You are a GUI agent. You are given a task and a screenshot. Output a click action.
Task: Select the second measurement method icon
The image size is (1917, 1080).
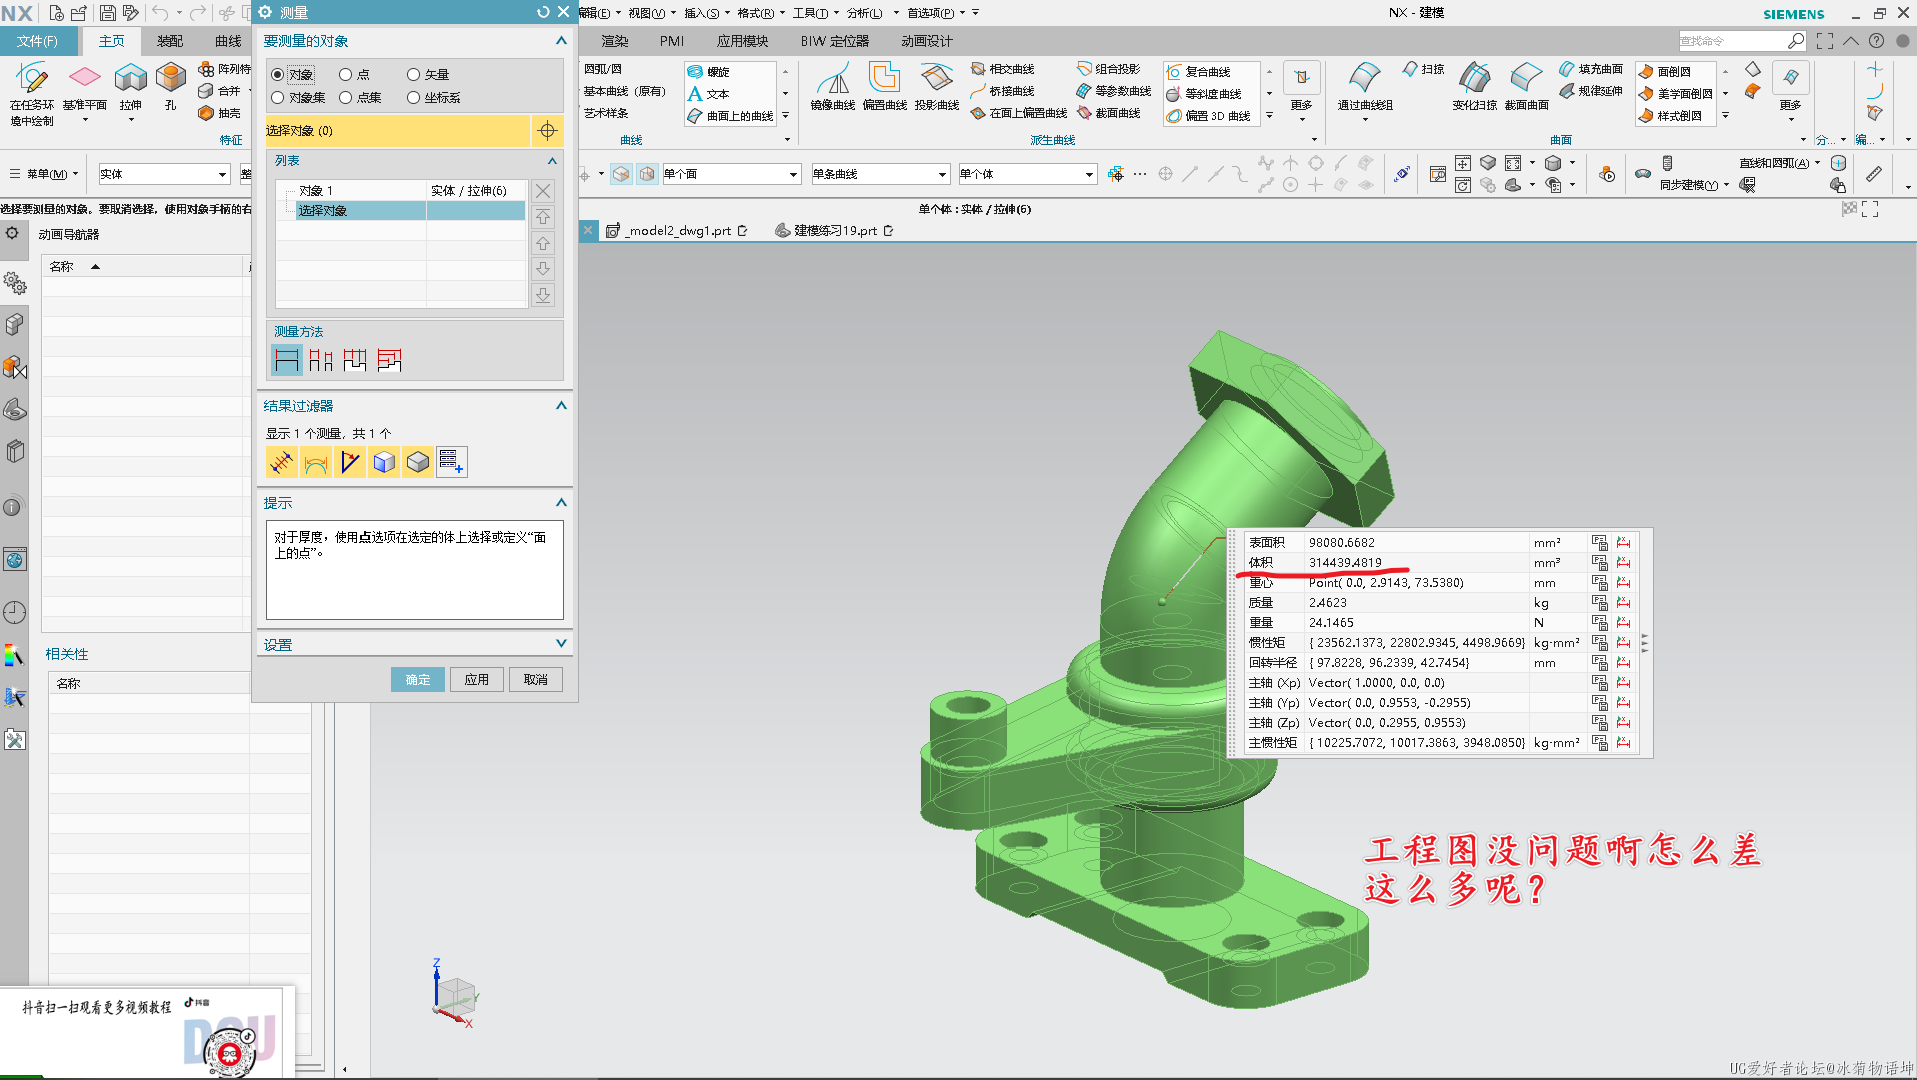point(321,360)
